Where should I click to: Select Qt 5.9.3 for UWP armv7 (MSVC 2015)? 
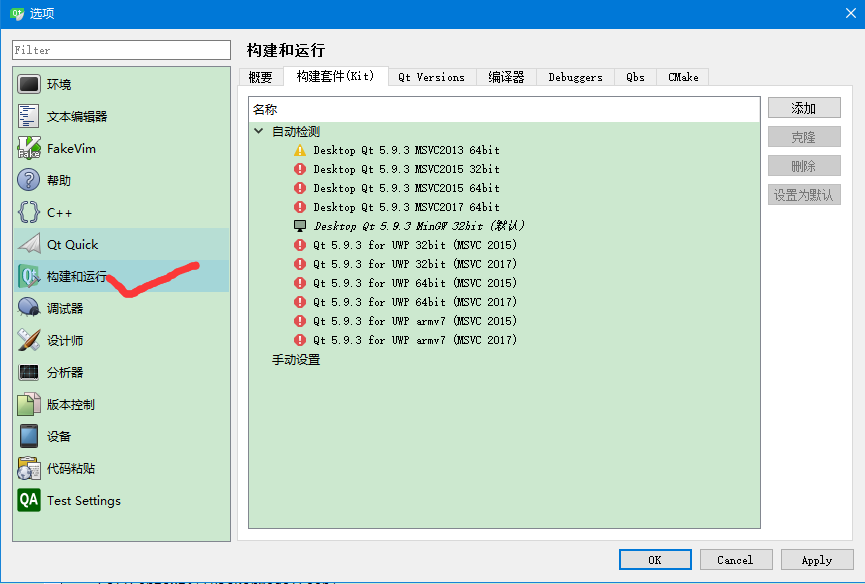coord(415,321)
